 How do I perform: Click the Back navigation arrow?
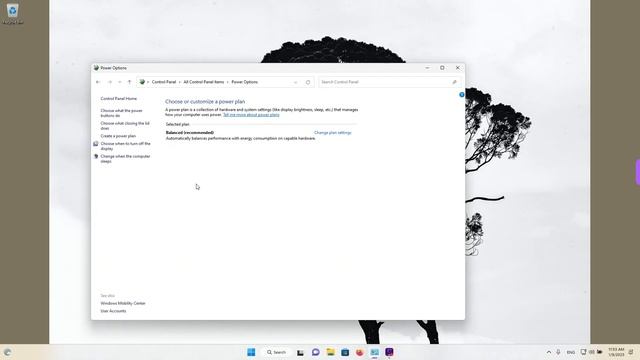pos(98,82)
